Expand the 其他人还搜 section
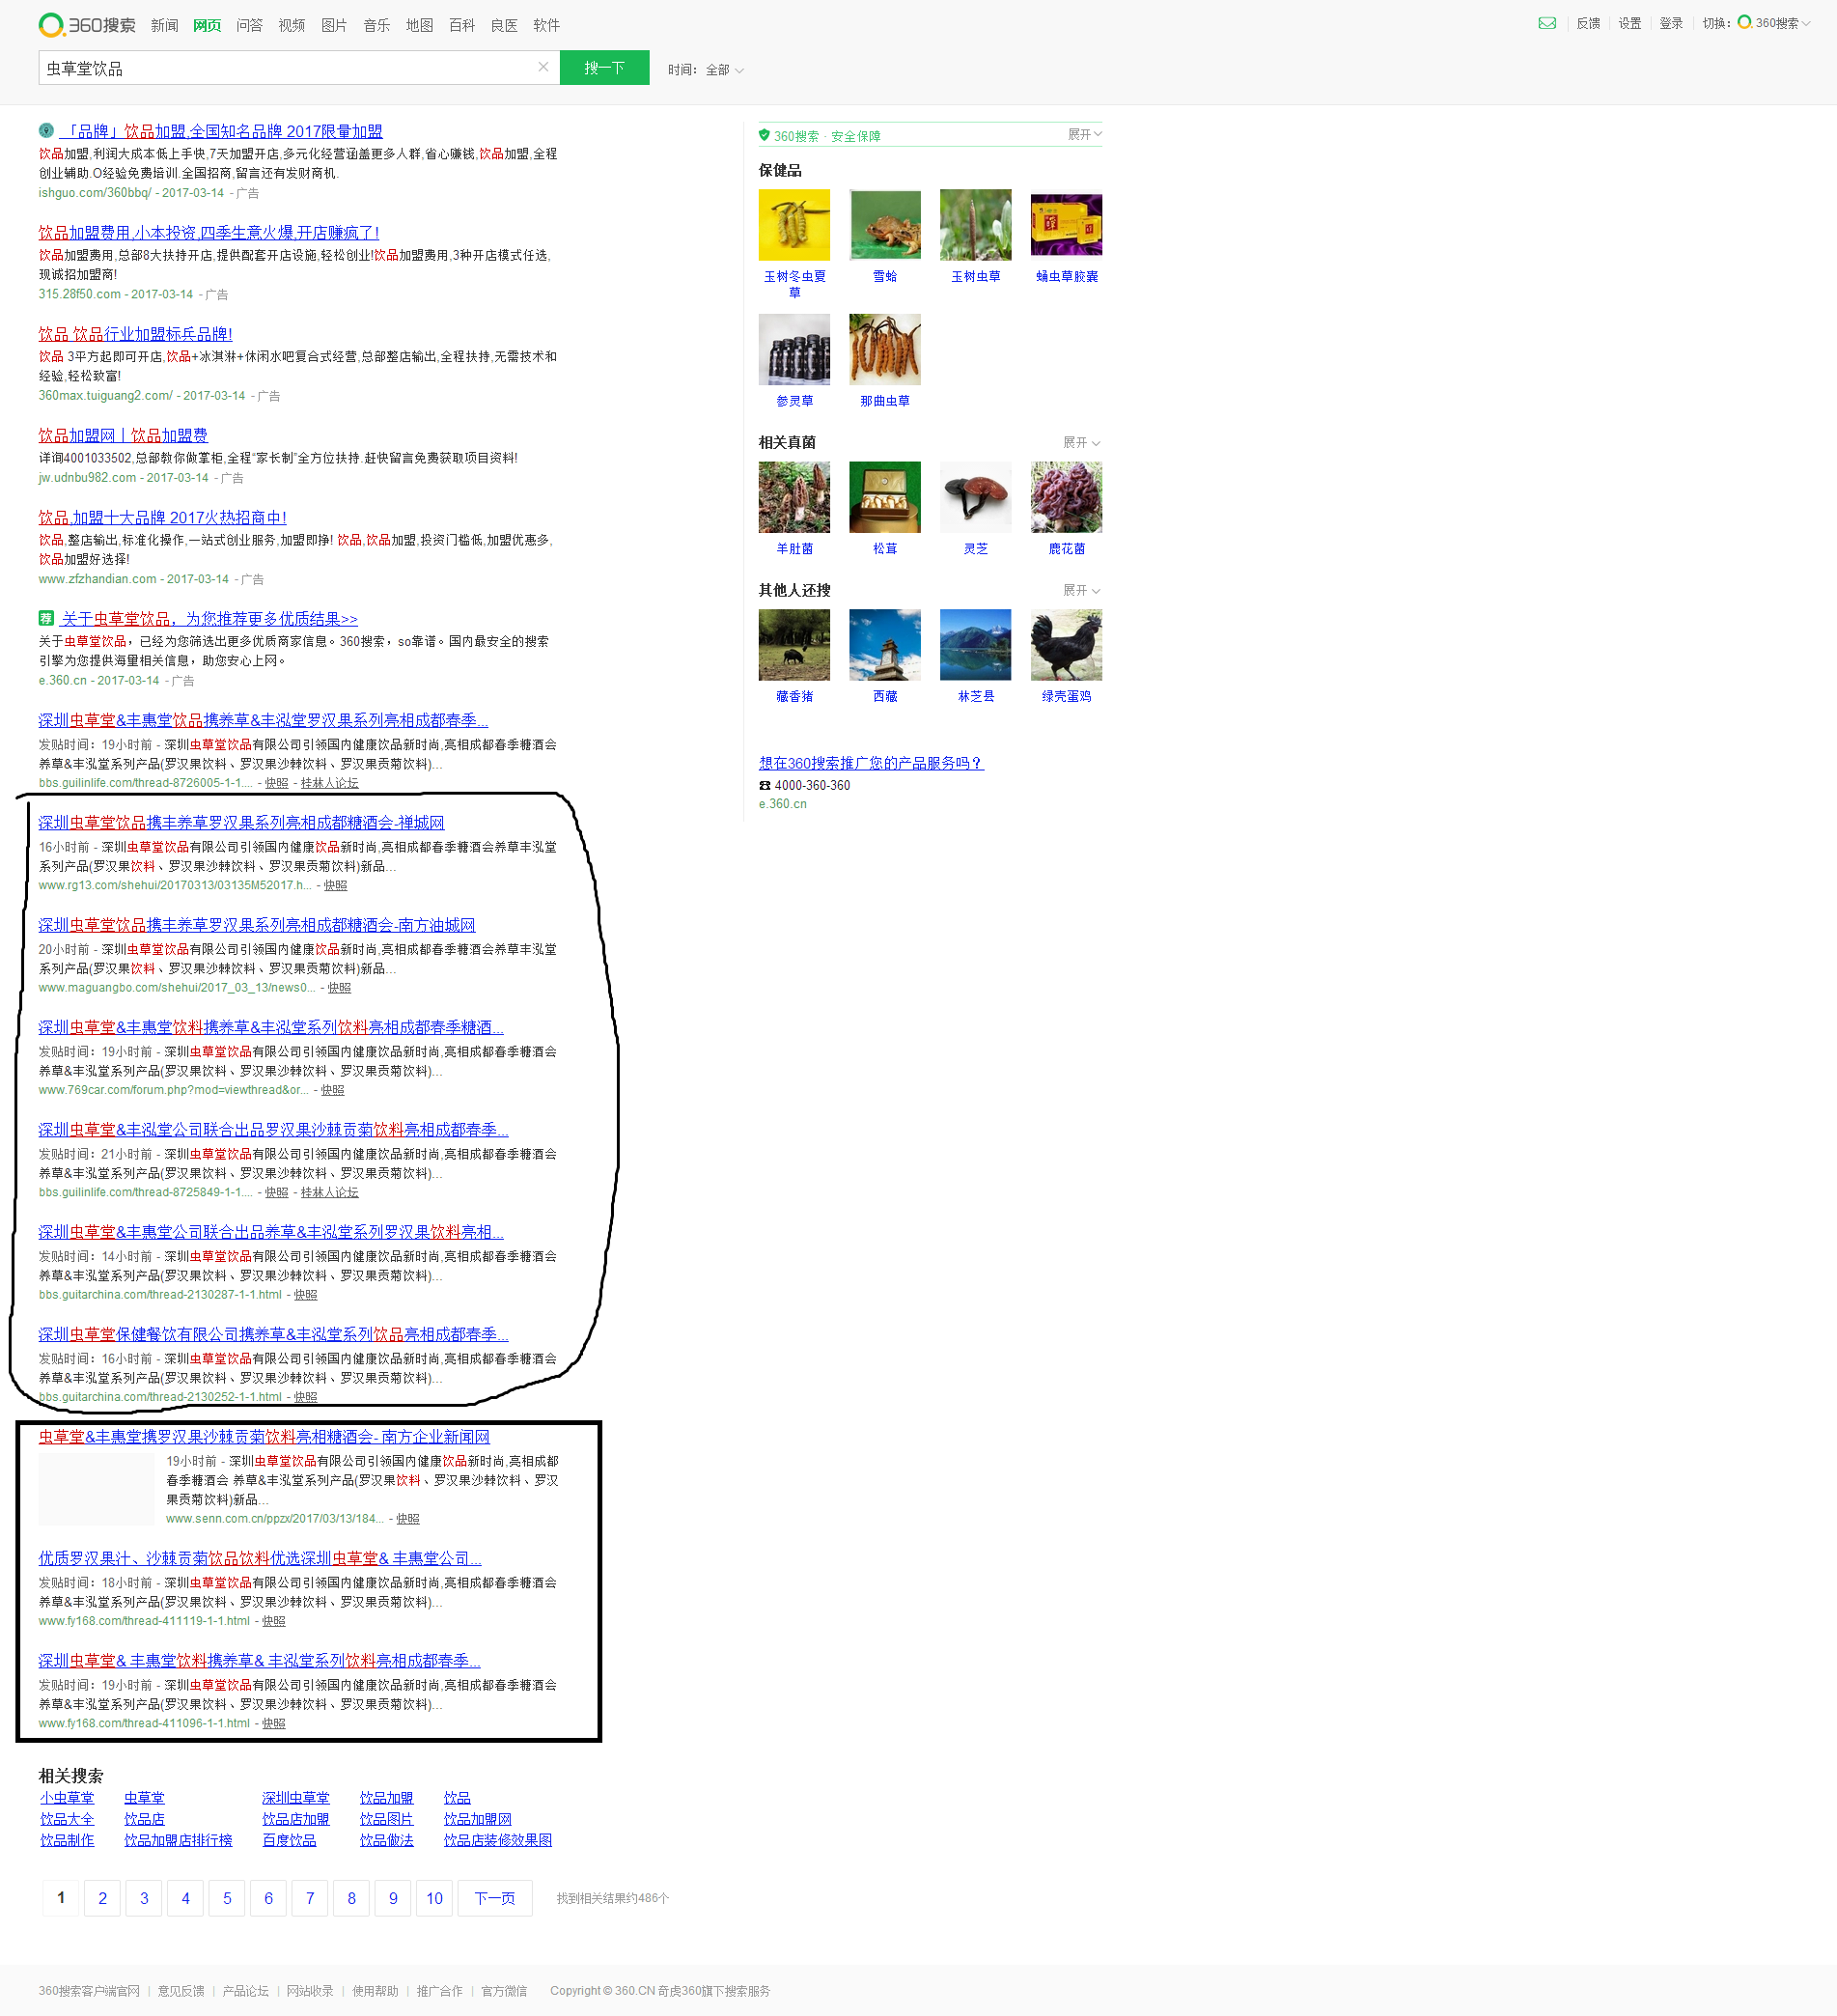 [x=1081, y=590]
